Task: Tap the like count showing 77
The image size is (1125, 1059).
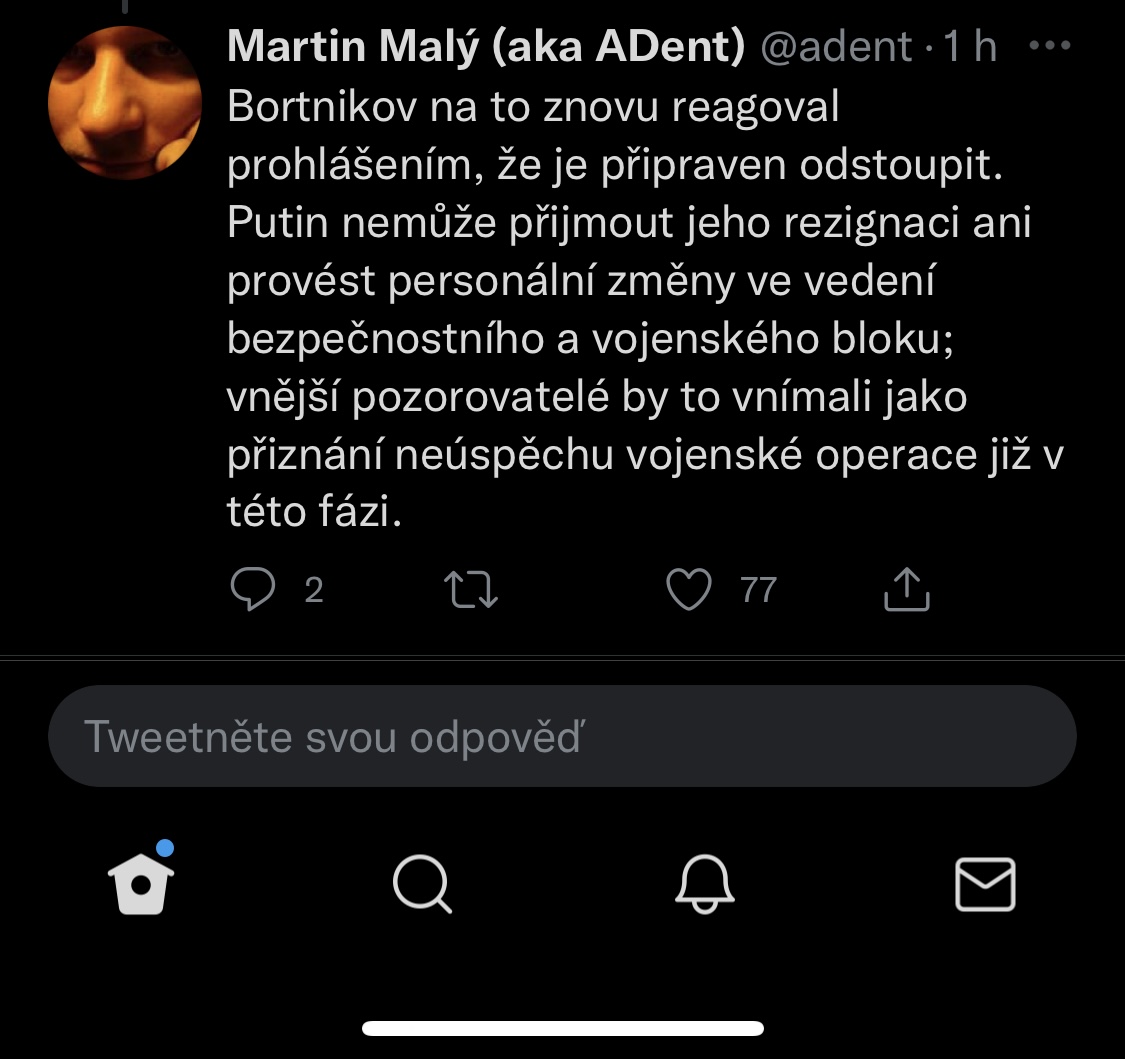Action: tap(758, 591)
